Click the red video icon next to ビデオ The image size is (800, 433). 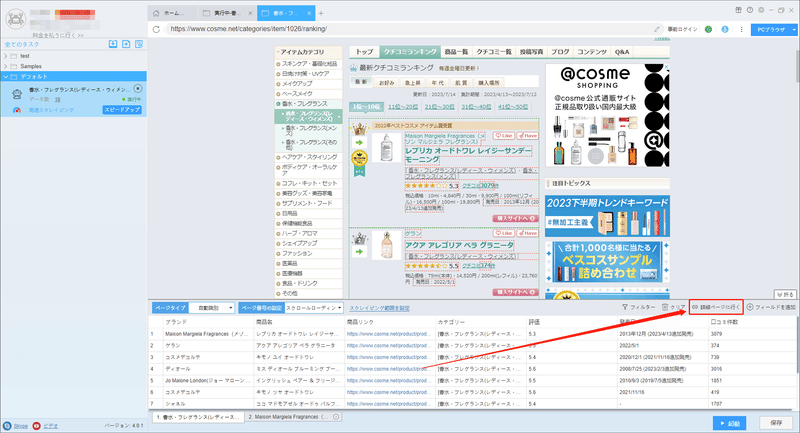point(36,426)
